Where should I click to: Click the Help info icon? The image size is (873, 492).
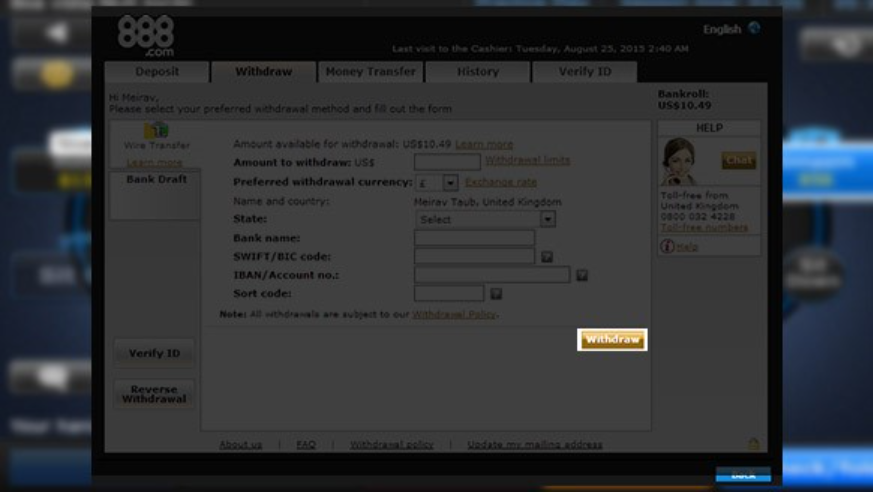pyautogui.click(x=667, y=246)
